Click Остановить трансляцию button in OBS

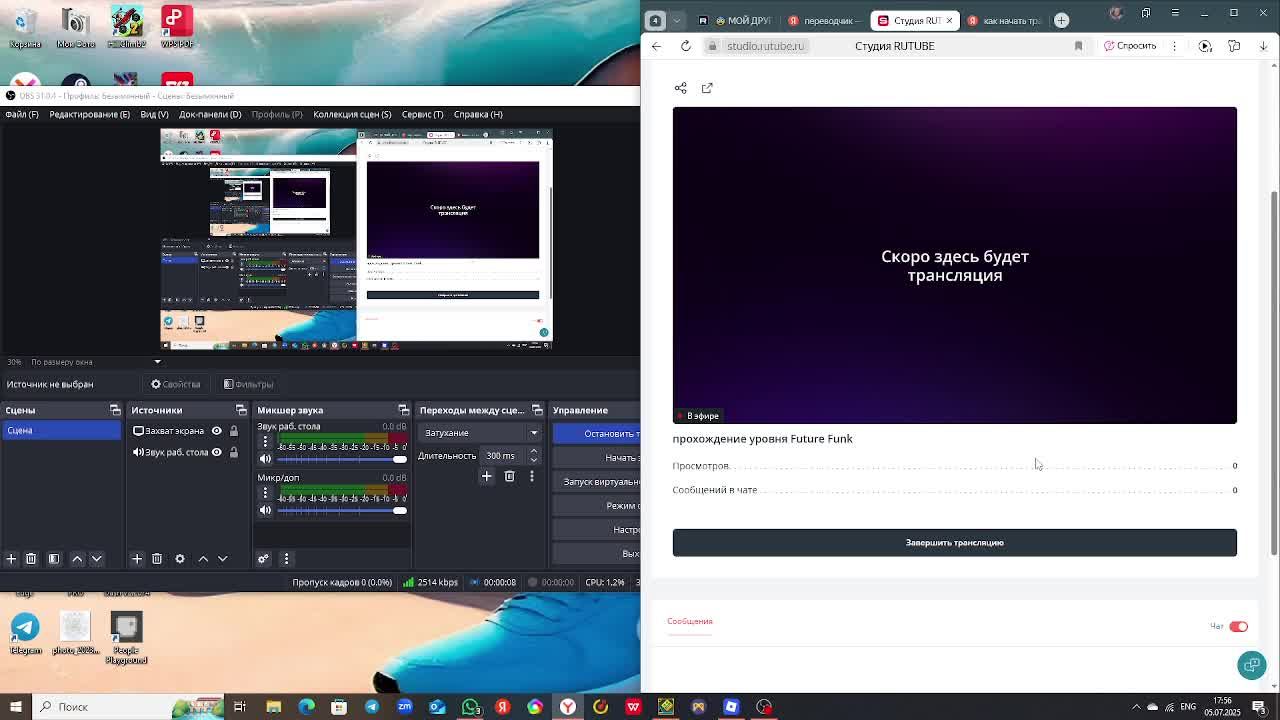(597, 433)
